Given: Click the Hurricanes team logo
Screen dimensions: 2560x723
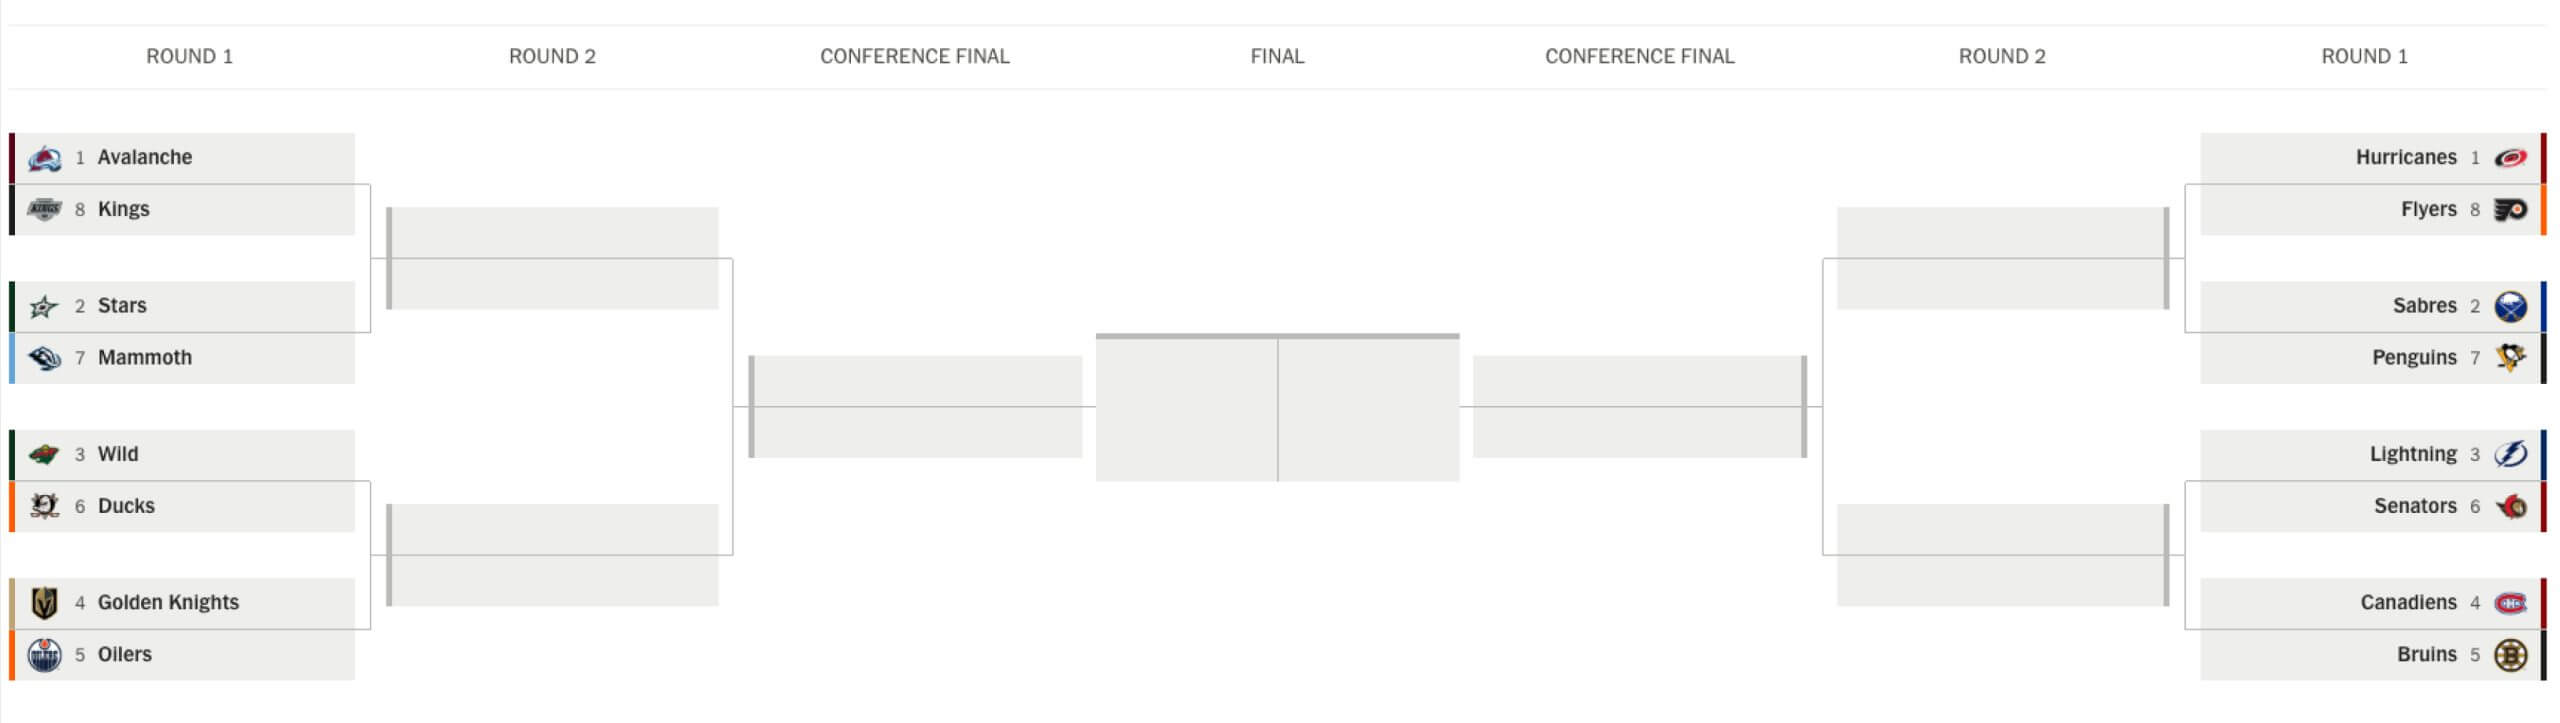Looking at the screenshot, I should 2510,158.
